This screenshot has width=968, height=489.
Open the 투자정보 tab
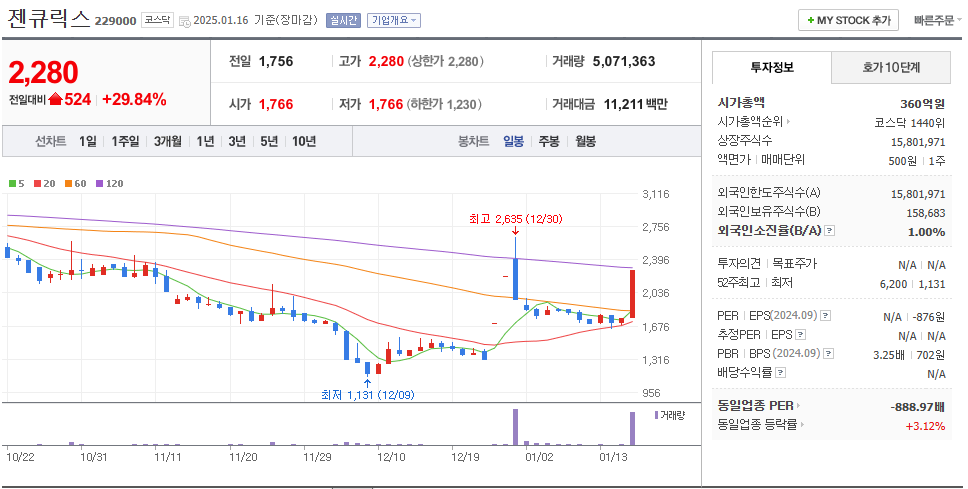point(772,67)
